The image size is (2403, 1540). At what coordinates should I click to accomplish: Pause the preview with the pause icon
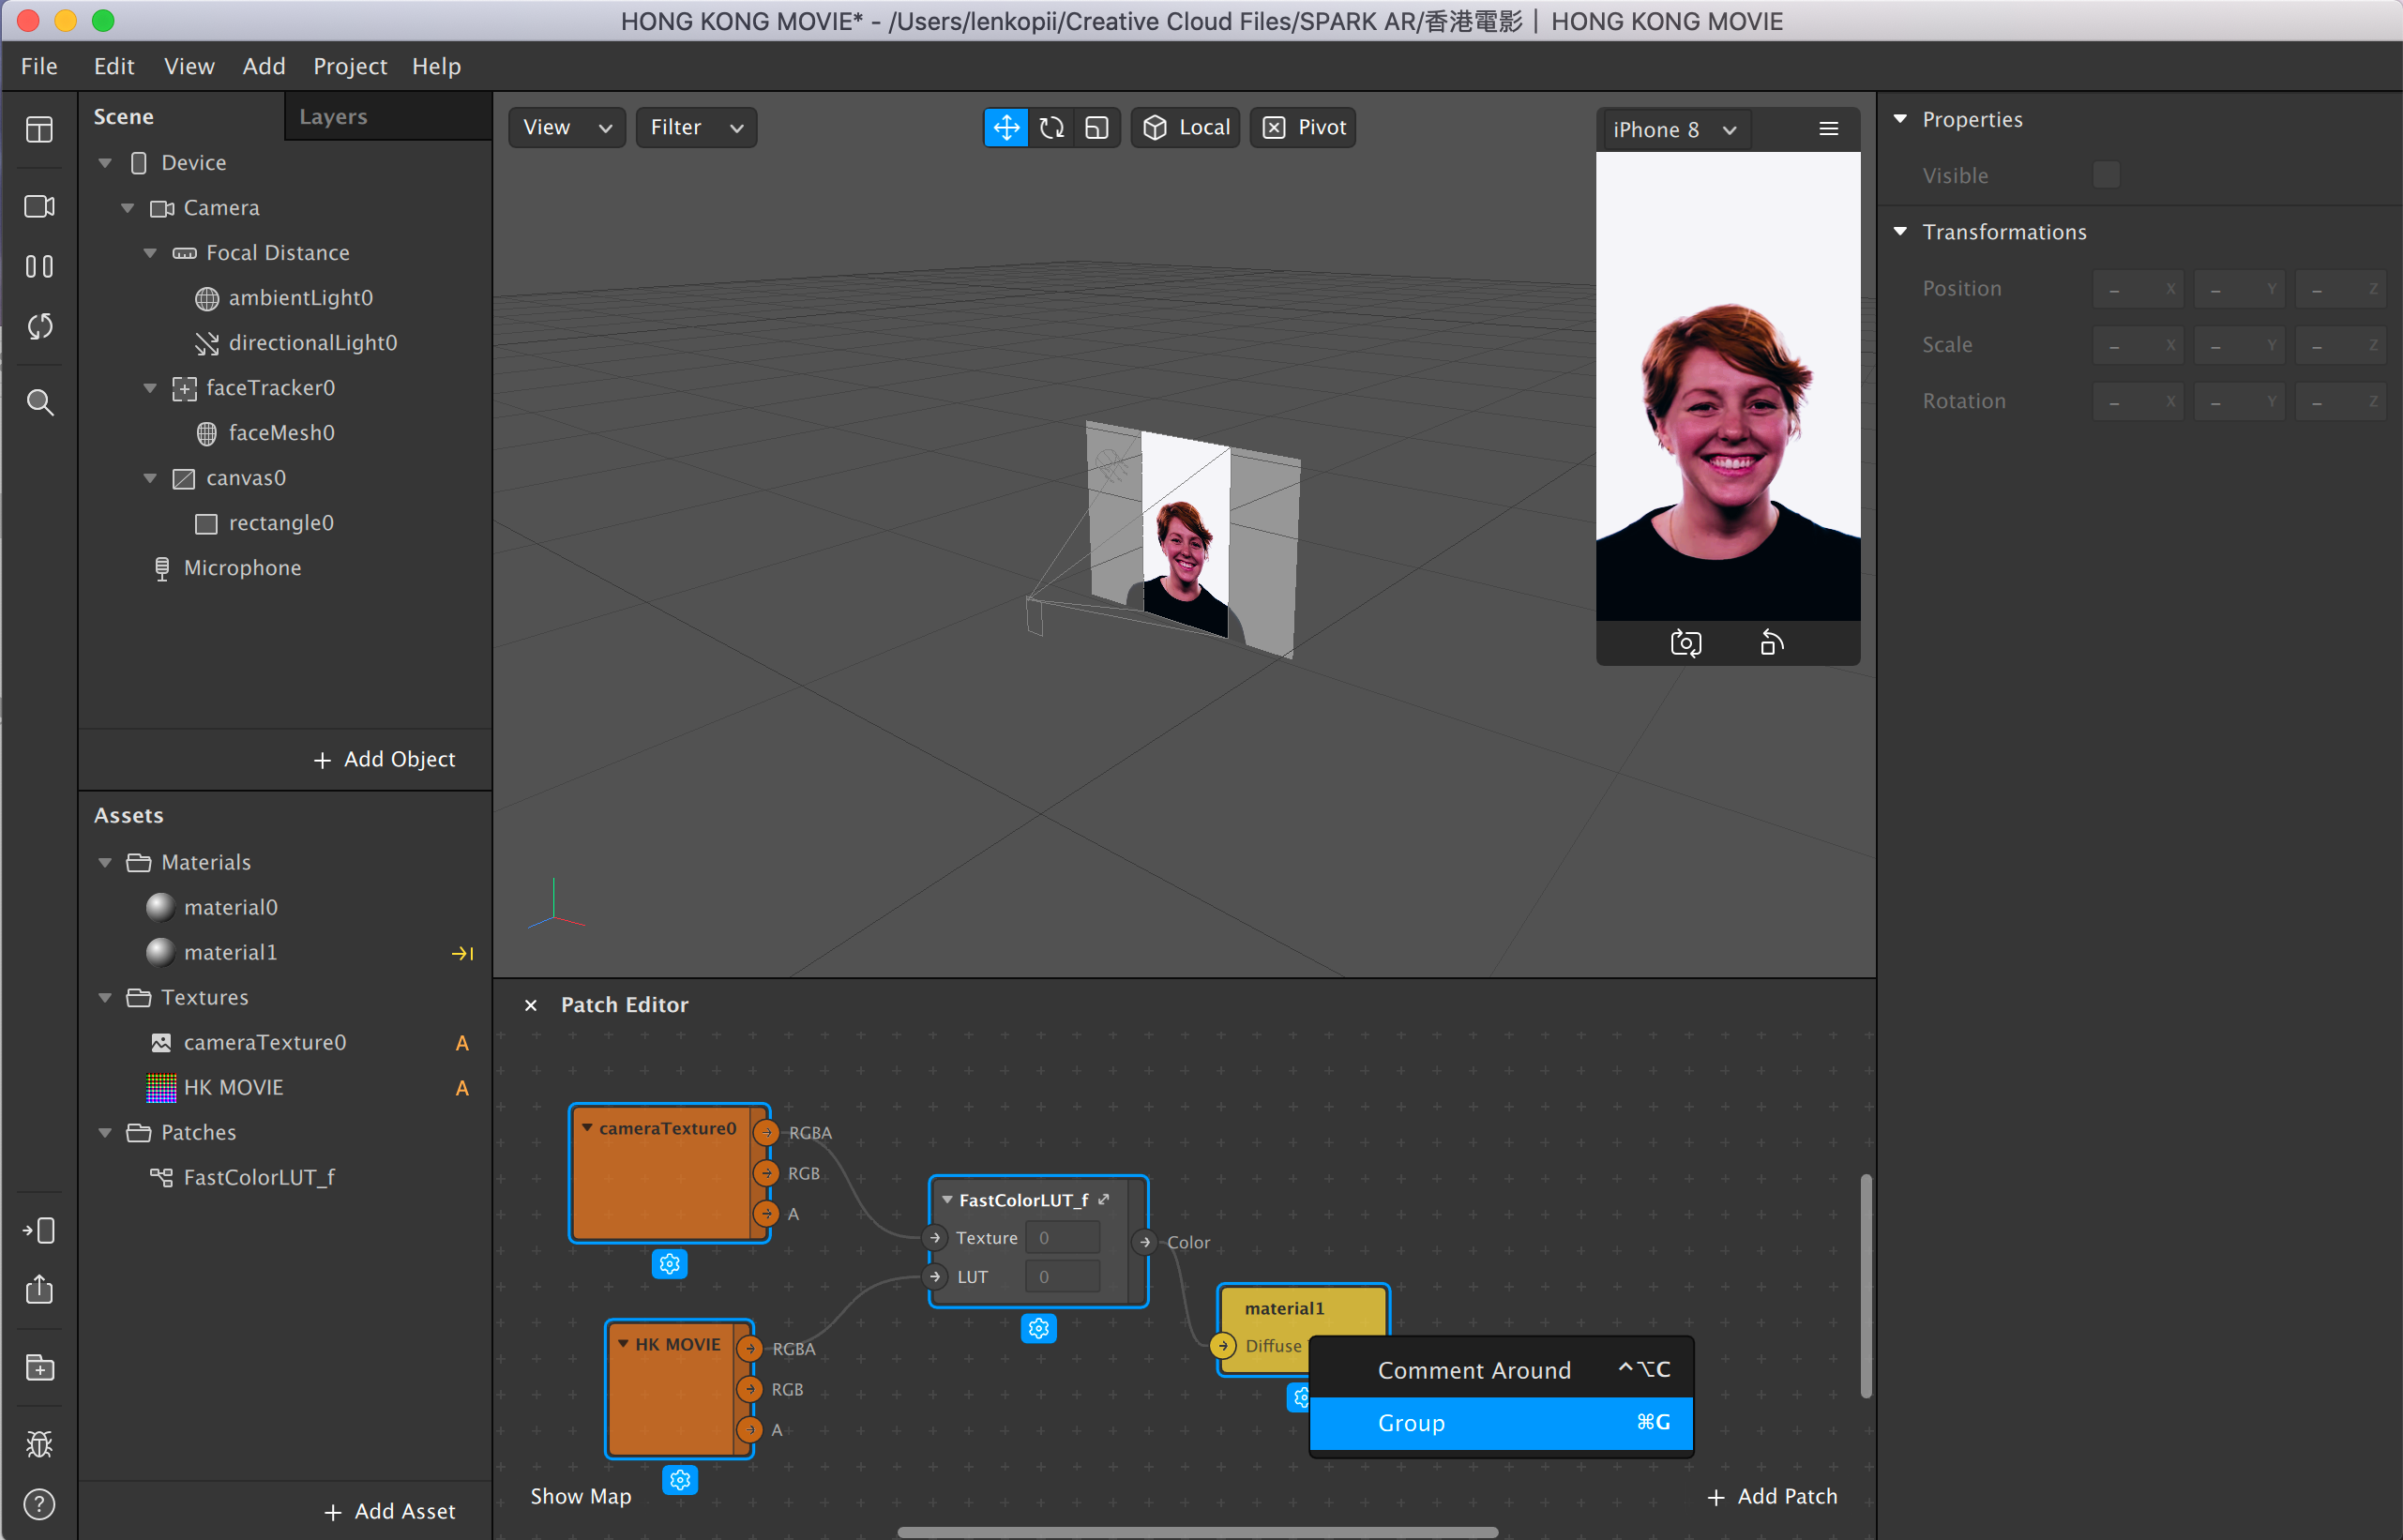39,266
